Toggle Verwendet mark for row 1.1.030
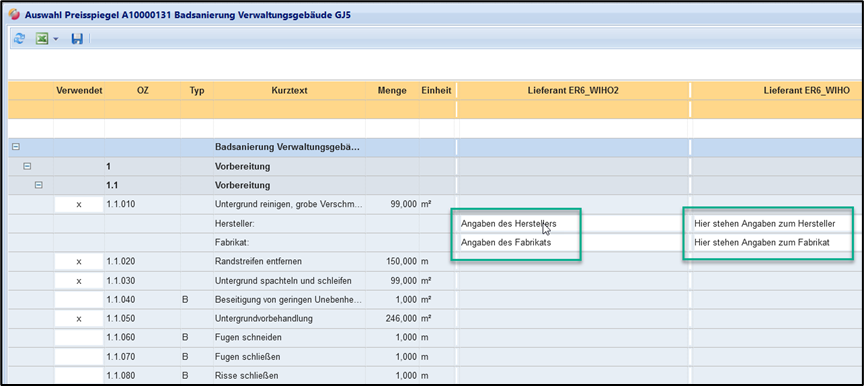This screenshot has width=864, height=386. [79, 281]
